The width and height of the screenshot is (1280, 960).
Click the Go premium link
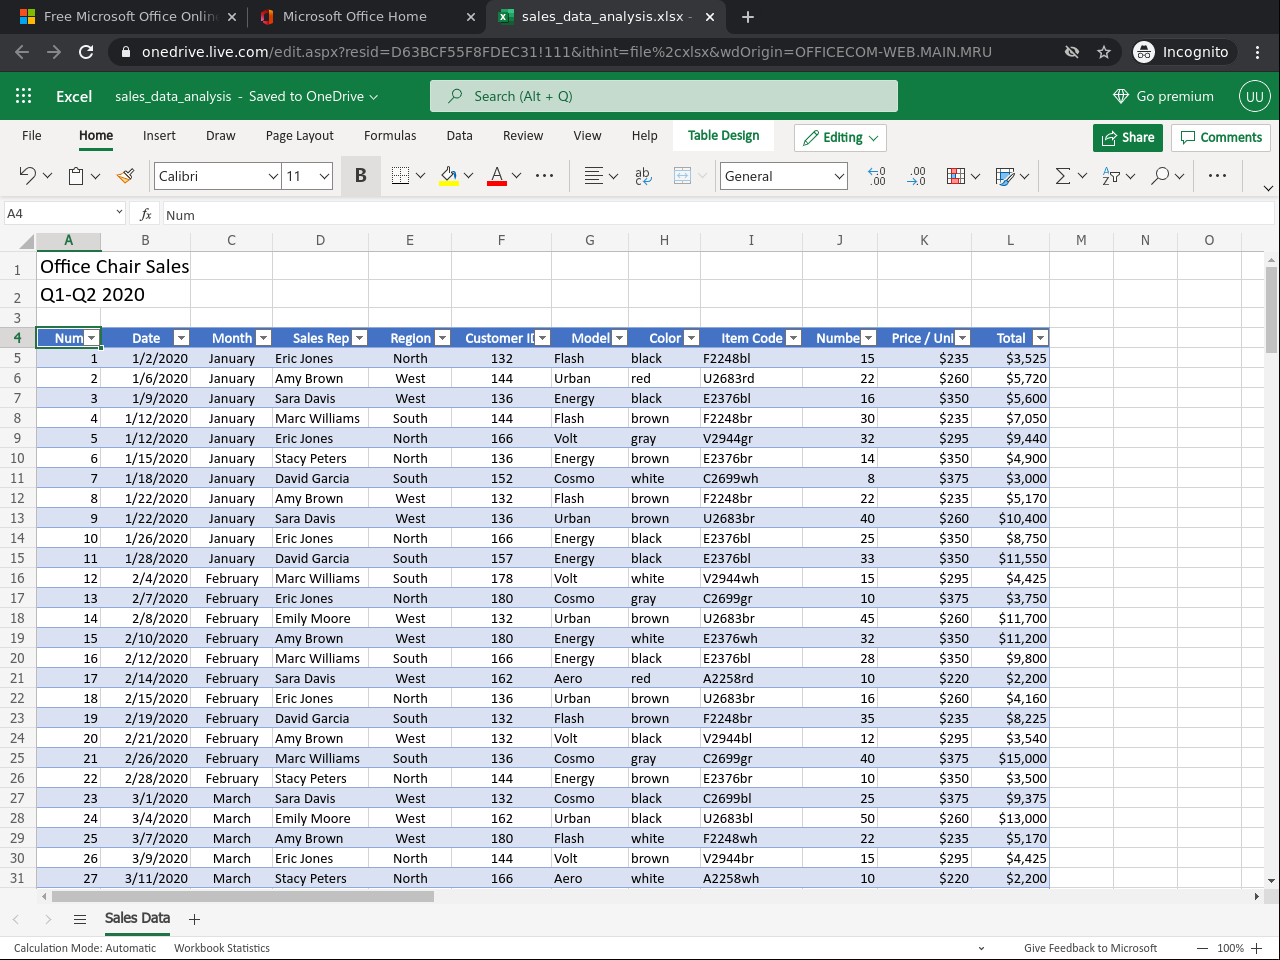[x=1163, y=96]
